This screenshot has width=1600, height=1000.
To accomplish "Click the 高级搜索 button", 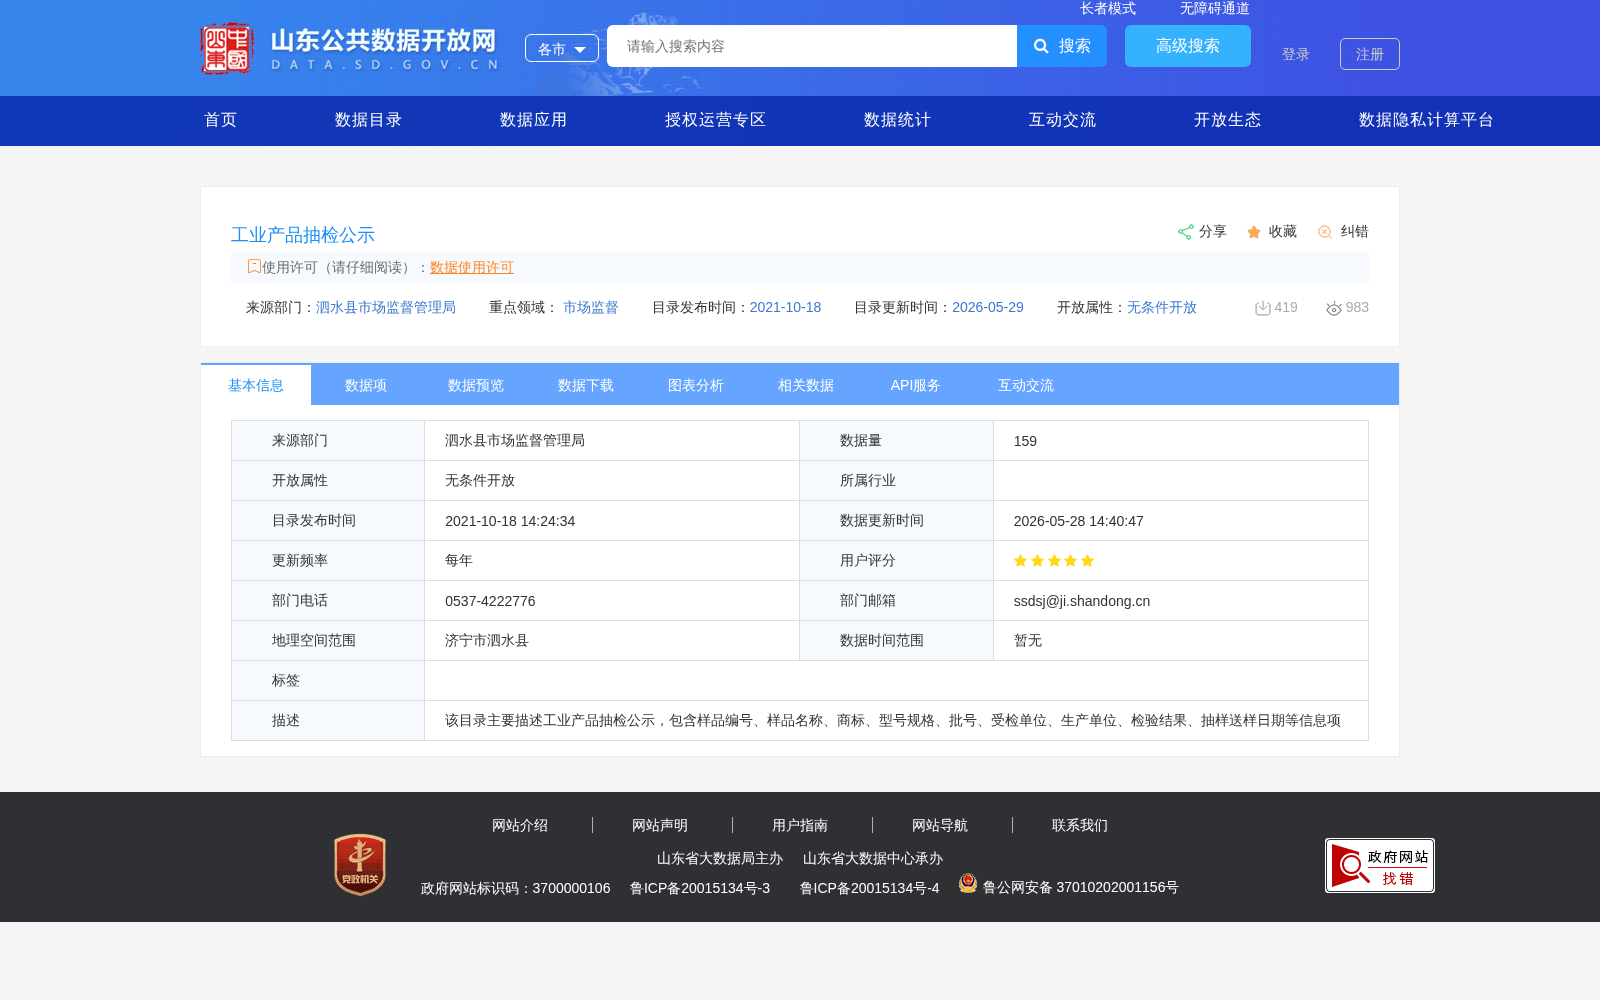I will click(1188, 46).
